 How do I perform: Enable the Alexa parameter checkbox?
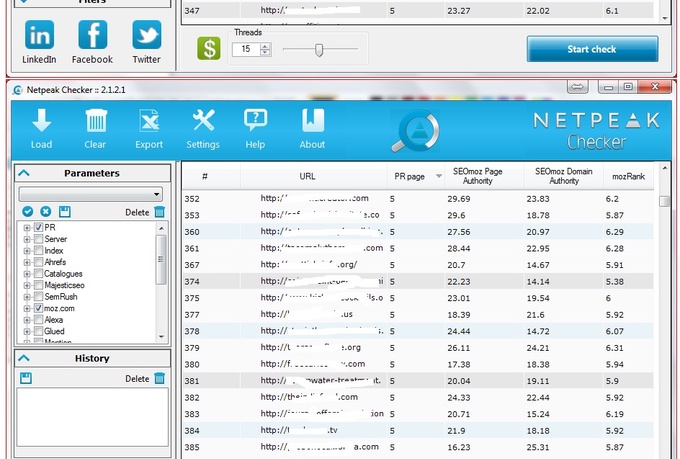38,320
